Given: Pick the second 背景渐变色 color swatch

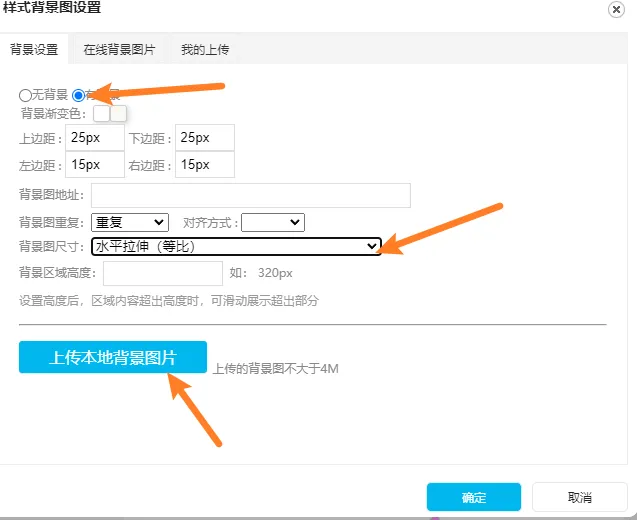Looking at the screenshot, I should (119, 113).
